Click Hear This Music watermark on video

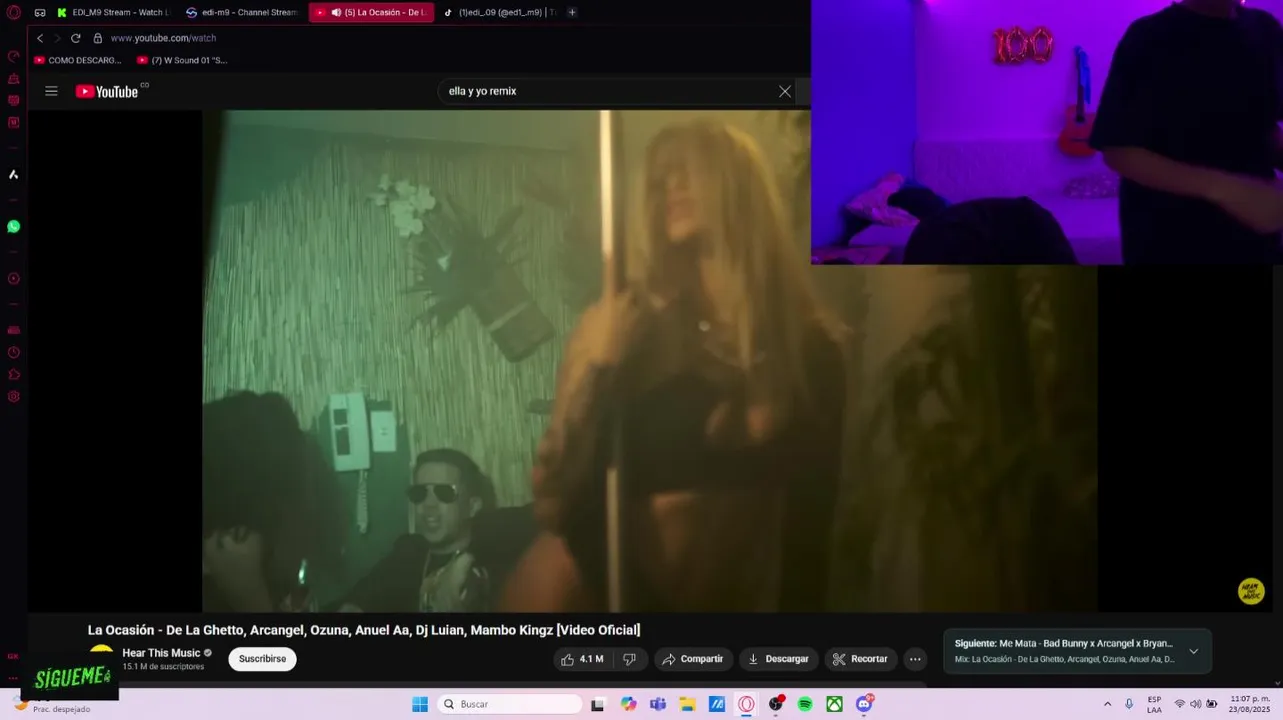(x=1251, y=591)
